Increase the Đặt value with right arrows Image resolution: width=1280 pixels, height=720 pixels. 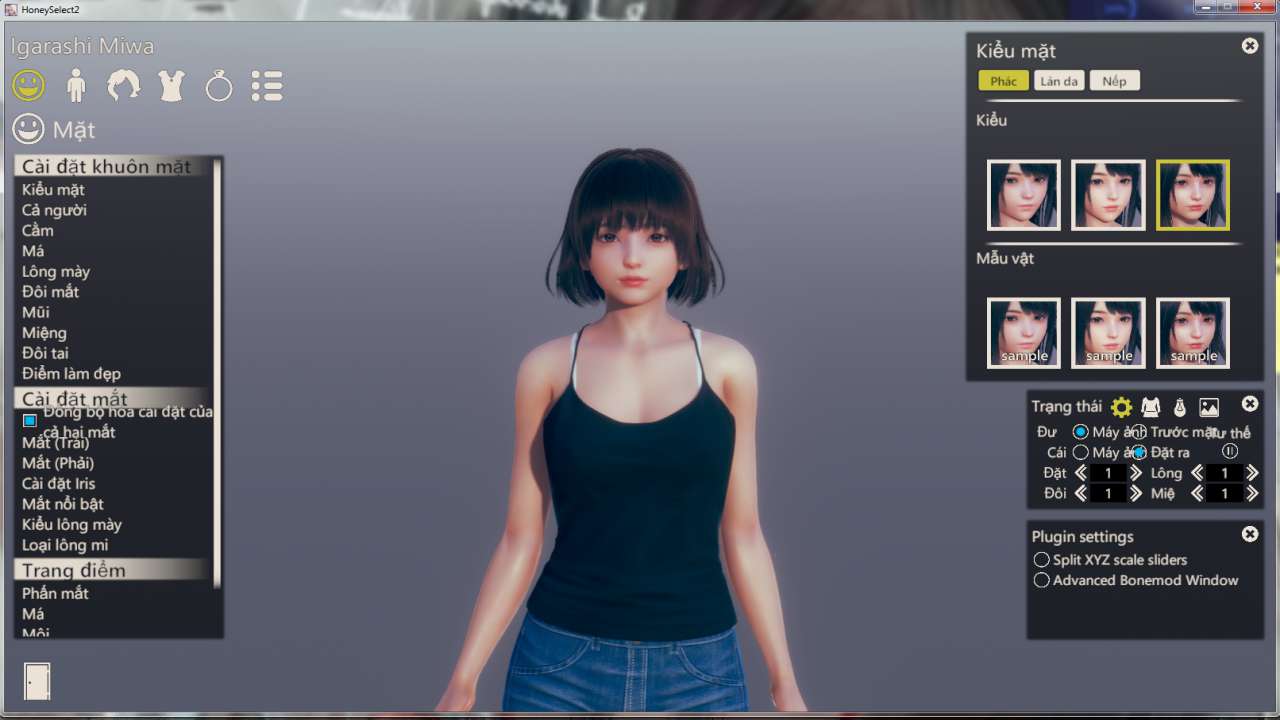click(1136, 473)
